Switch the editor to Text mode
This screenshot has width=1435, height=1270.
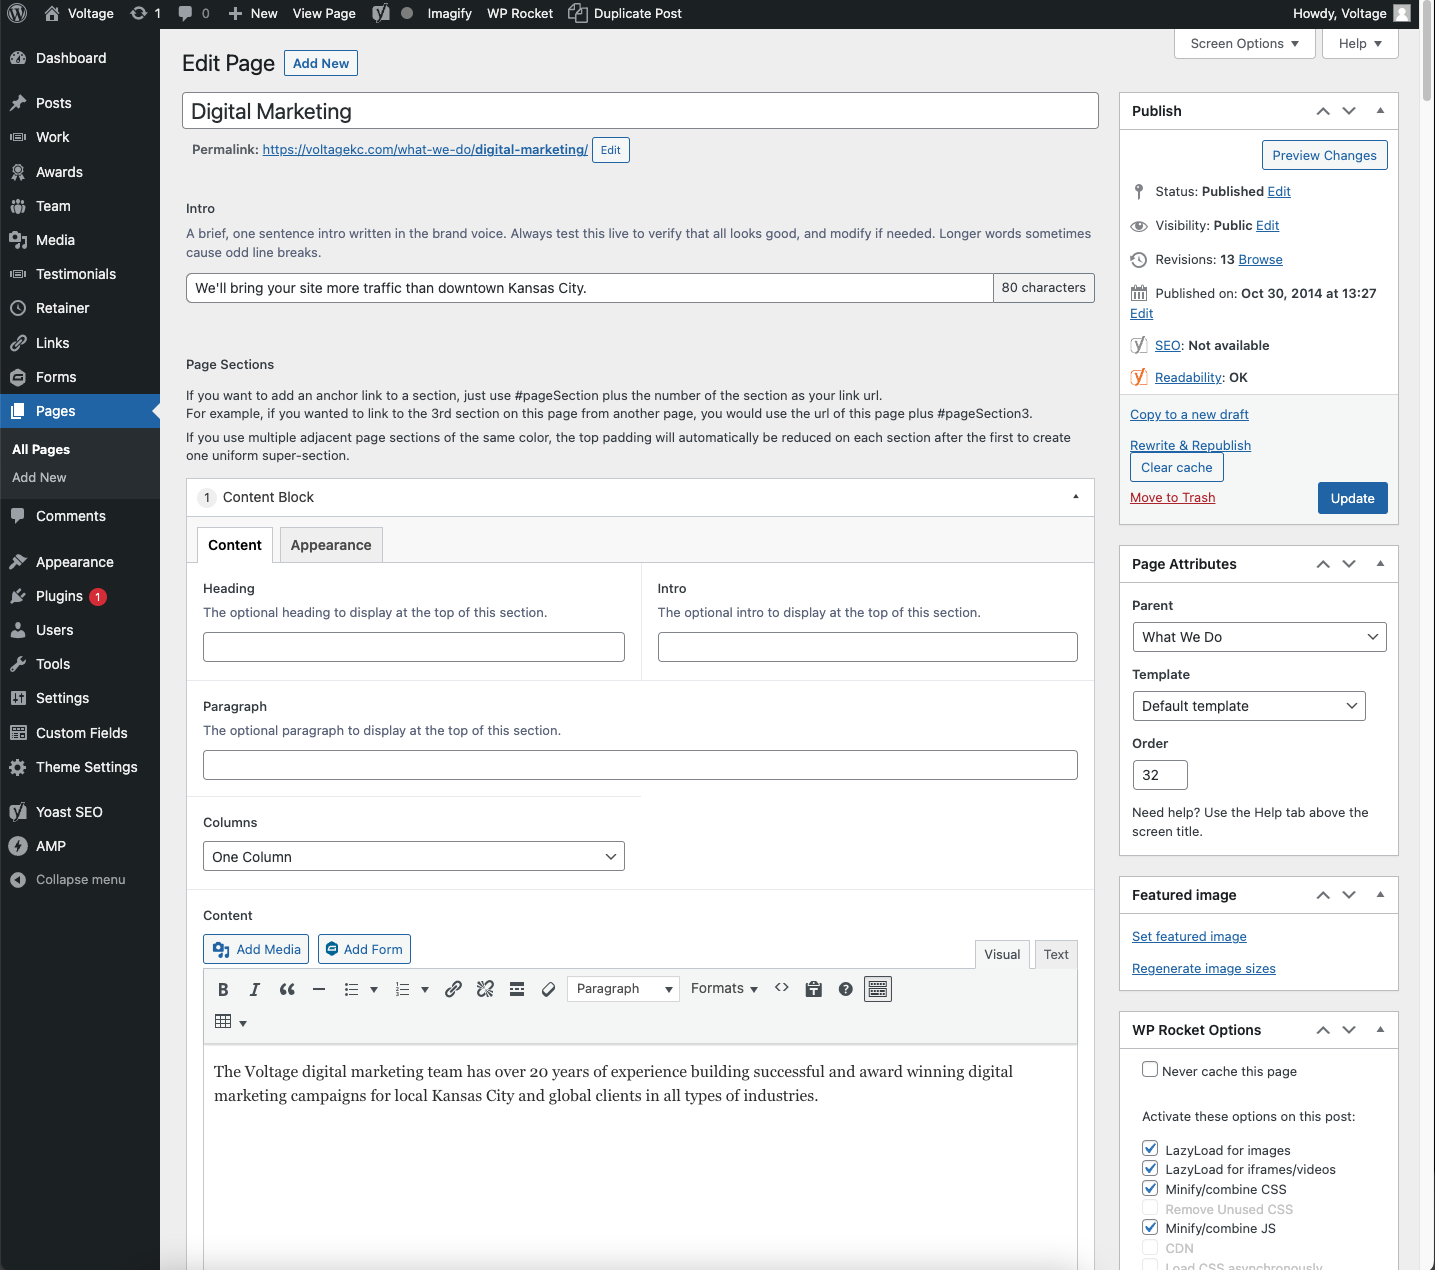click(1055, 954)
